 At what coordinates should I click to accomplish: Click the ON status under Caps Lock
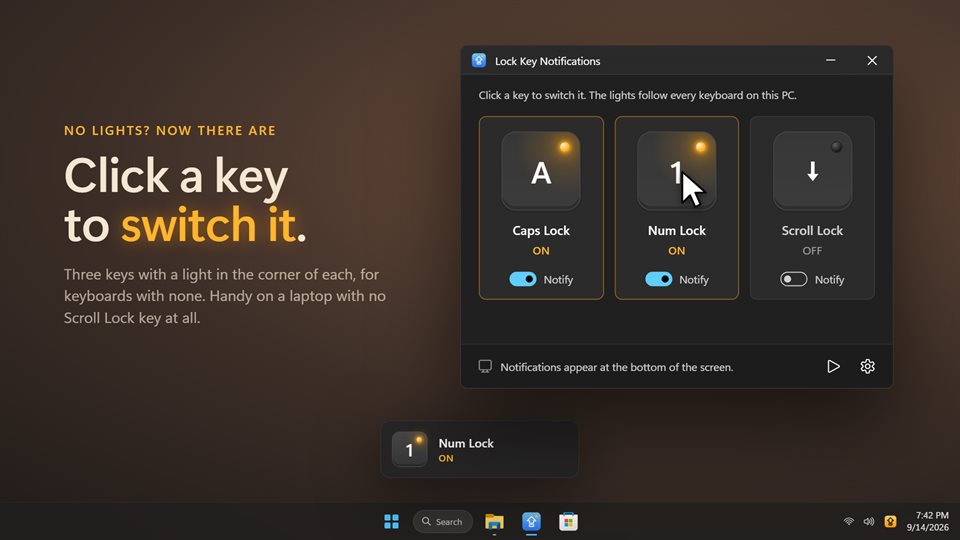(x=541, y=250)
